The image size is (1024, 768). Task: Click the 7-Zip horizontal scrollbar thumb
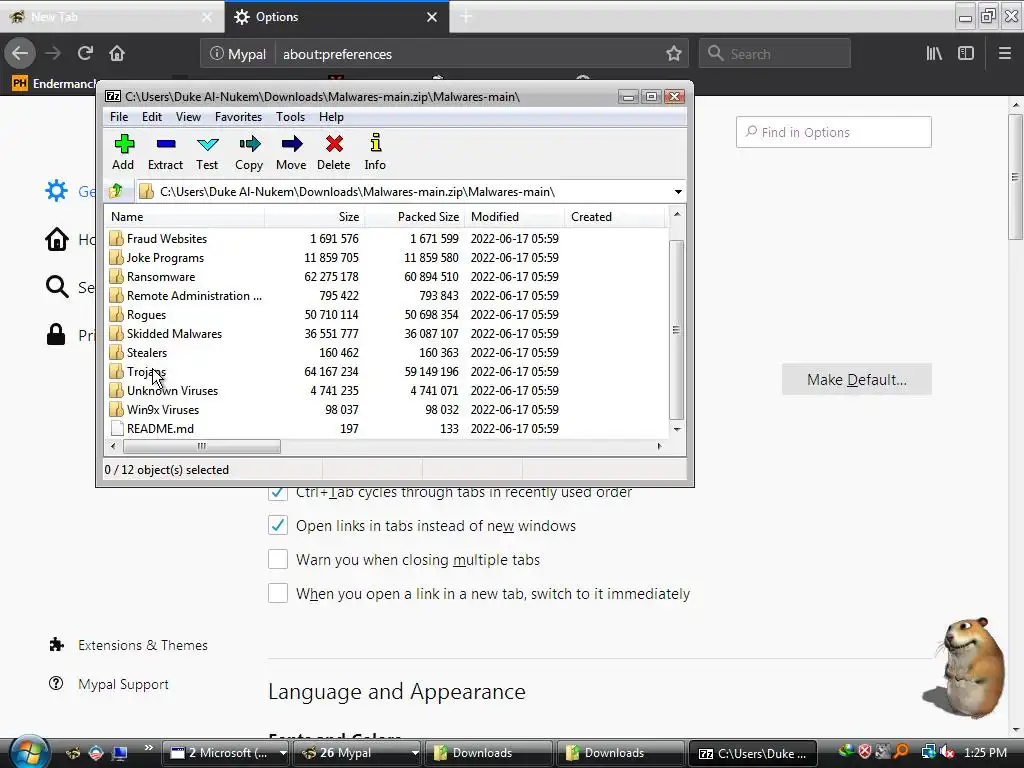[202, 447]
